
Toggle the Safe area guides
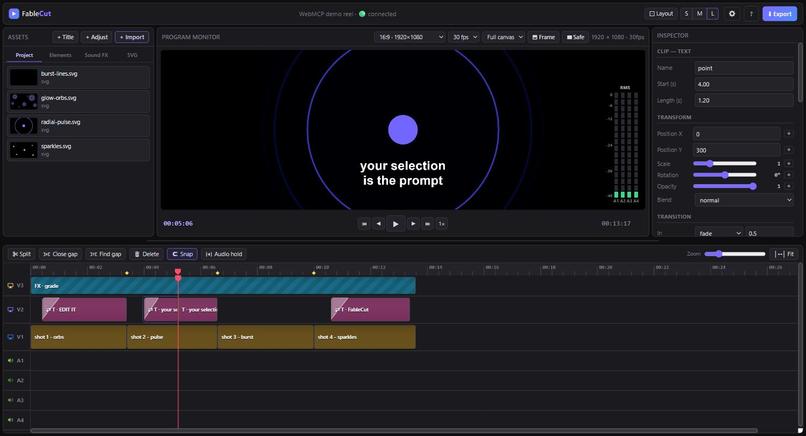tap(575, 37)
